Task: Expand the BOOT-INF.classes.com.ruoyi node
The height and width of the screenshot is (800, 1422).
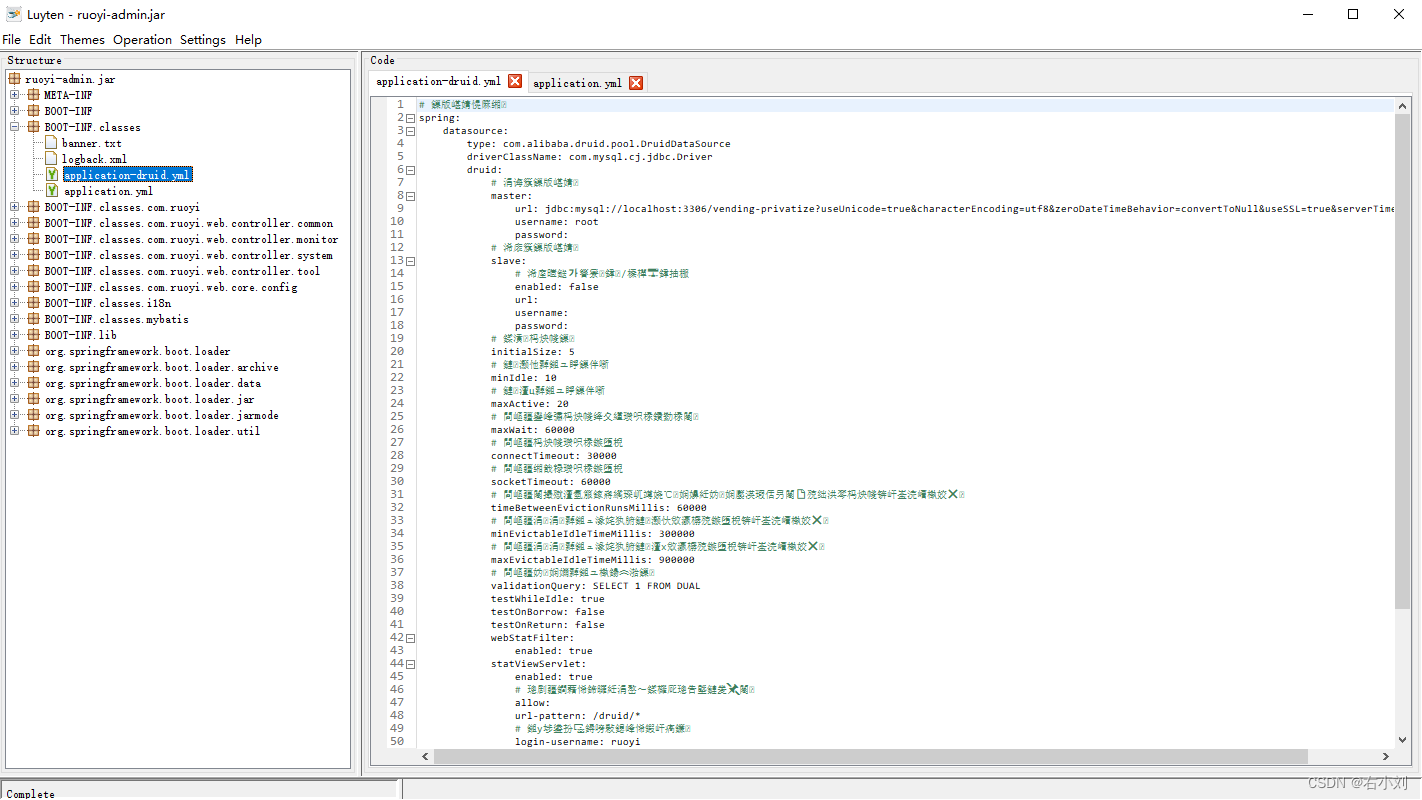Action: click(15, 207)
